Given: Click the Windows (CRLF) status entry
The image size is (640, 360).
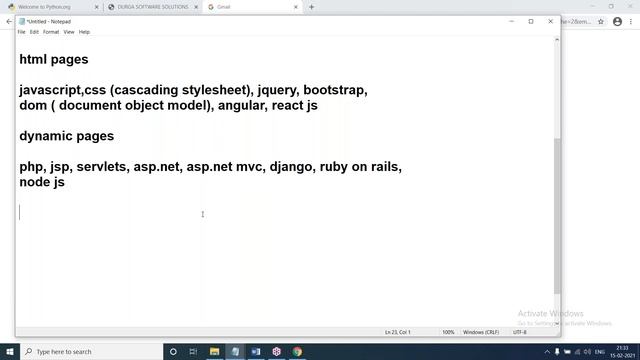Looking at the screenshot, I should click(x=481, y=332).
